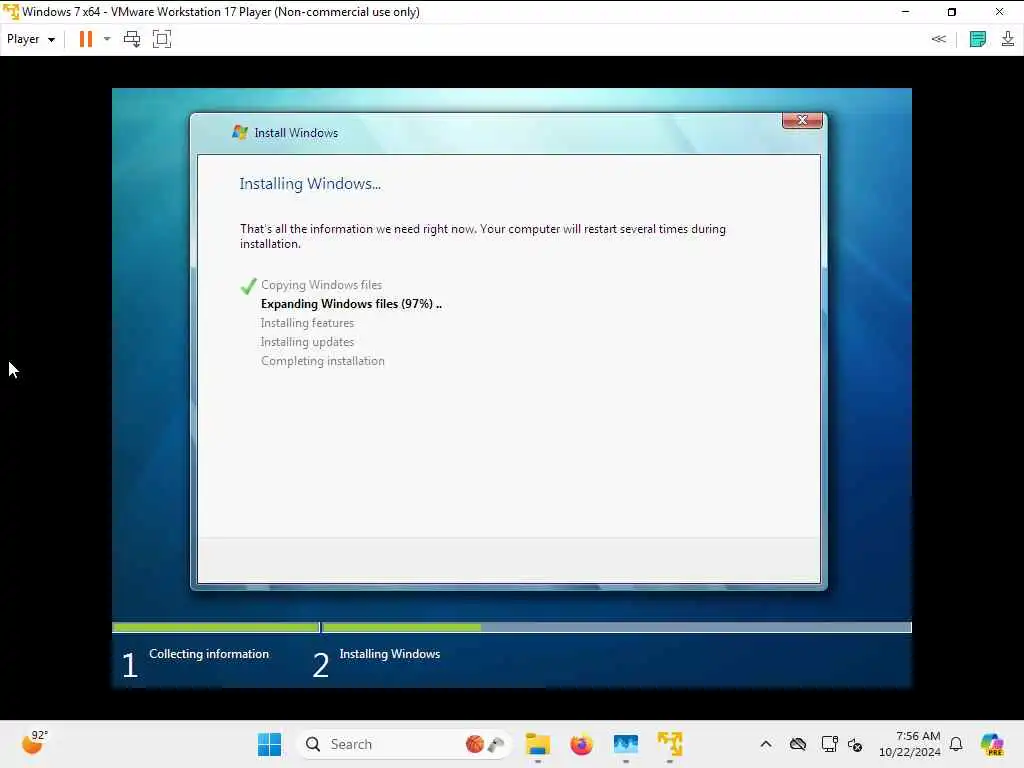This screenshot has width=1024, height=768.
Task: Click the VMware window title icon
Action: [x=11, y=12]
